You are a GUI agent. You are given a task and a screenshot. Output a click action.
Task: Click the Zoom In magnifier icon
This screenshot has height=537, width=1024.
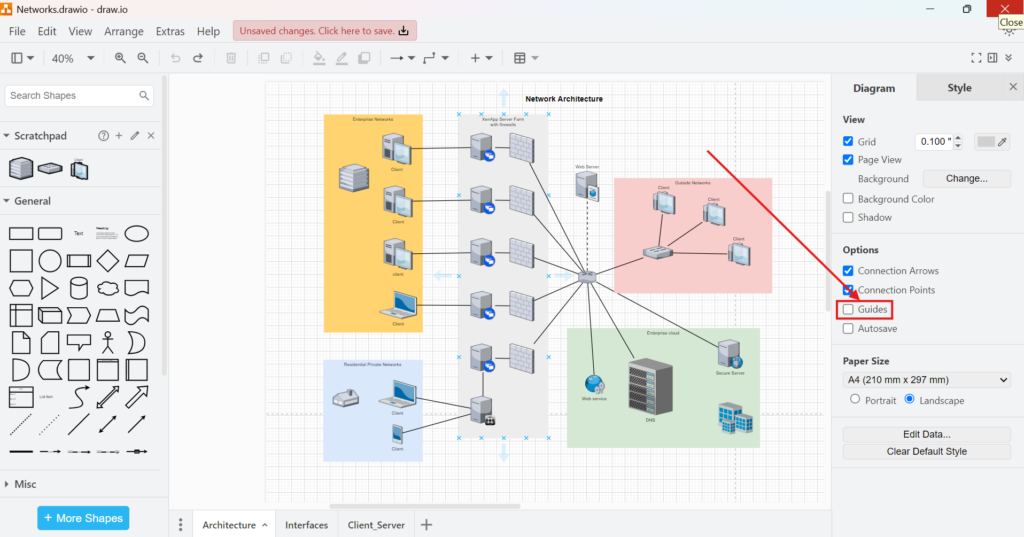120,58
